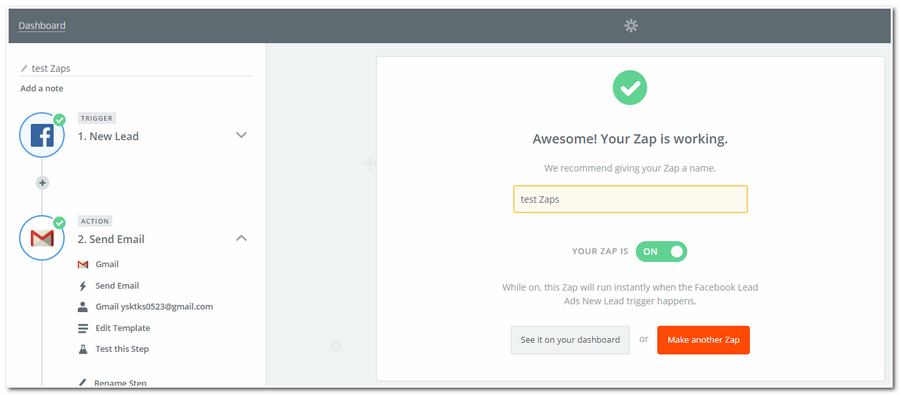Viewport: 900px width, 395px height.
Task: Click the Zap name input field
Action: point(630,199)
